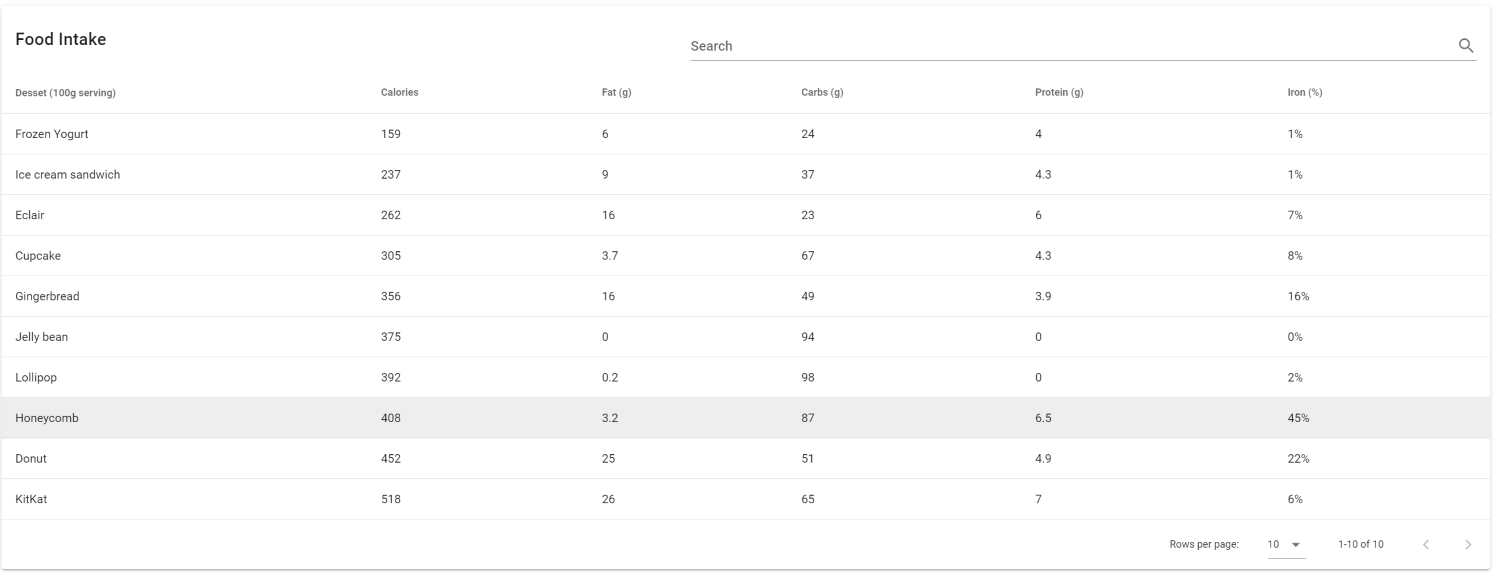Sort by Iron (%) column header
This screenshot has width=1500, height=572.
pos(1304,93)
